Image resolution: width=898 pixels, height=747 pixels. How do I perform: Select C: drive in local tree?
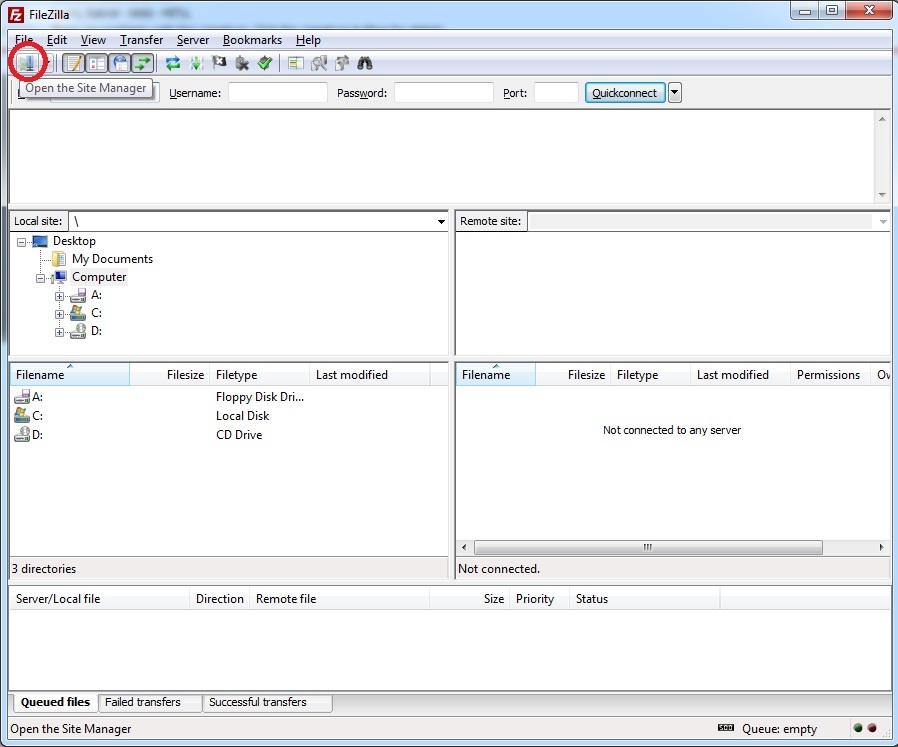click(x=96, y=313)
